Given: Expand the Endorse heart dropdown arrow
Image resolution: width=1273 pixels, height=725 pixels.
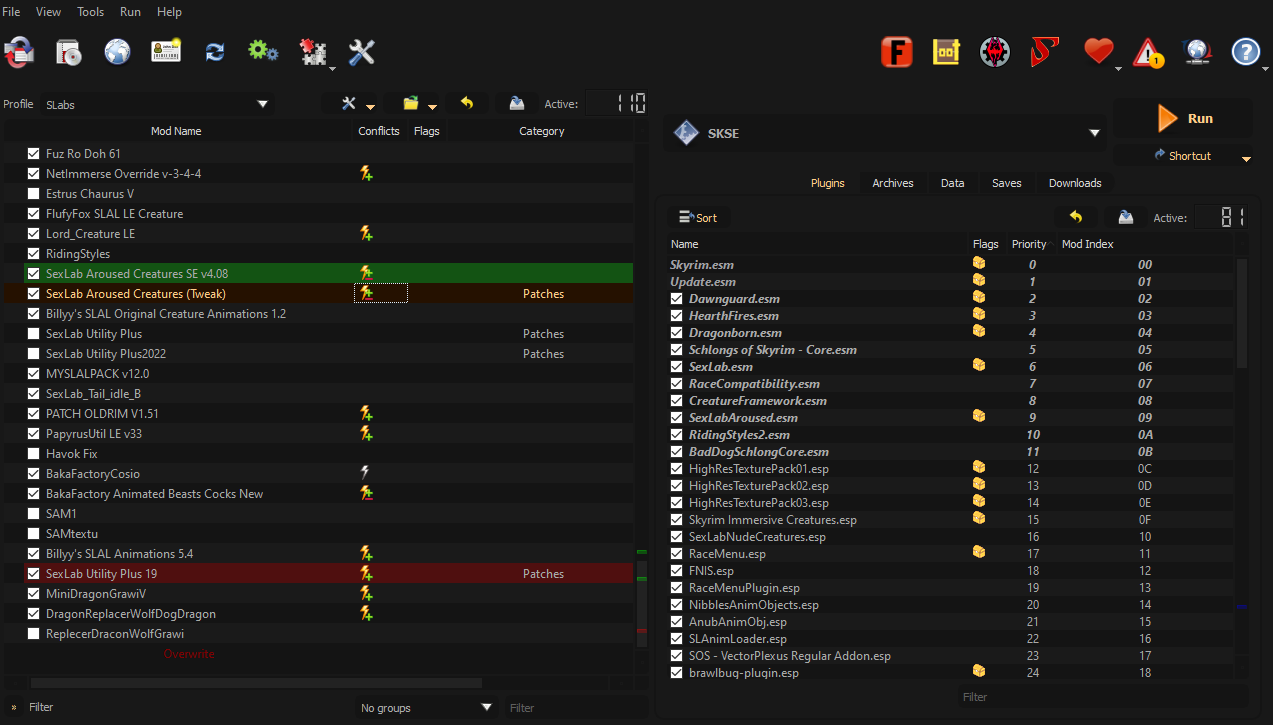Looking at the screenshot, I should click(x=1119, y=67).
